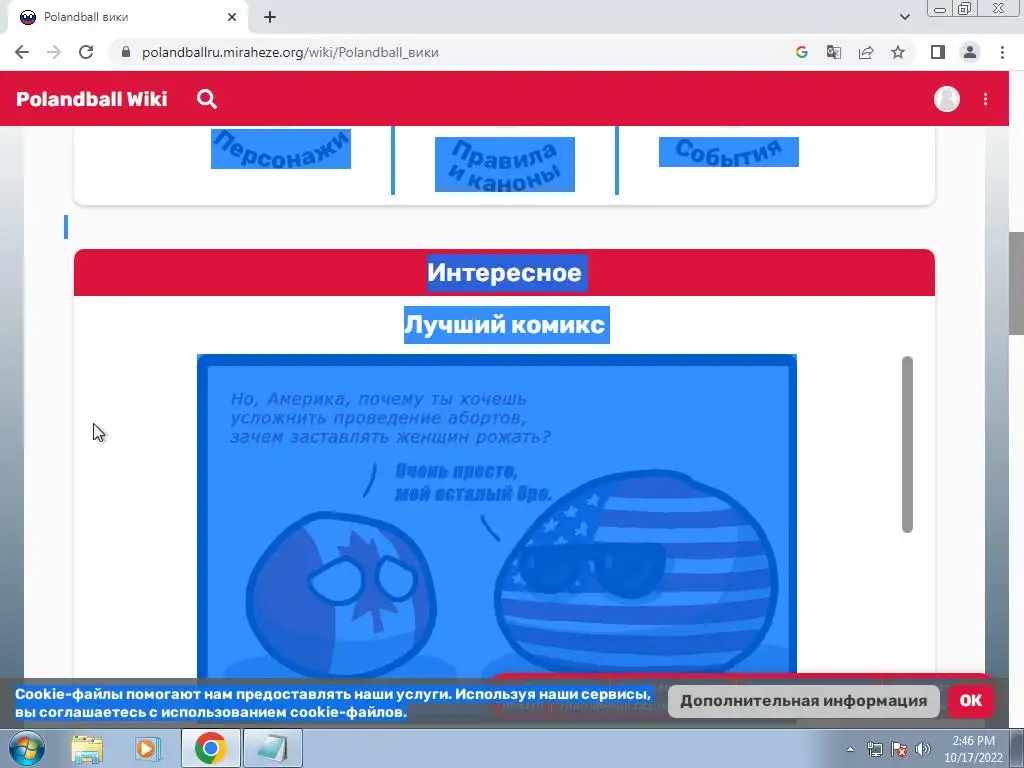The width and height of the screenshot is (1024, 768).
Task: Open the taskbar clock showing 2:46 PM
Action: point(973,749)
